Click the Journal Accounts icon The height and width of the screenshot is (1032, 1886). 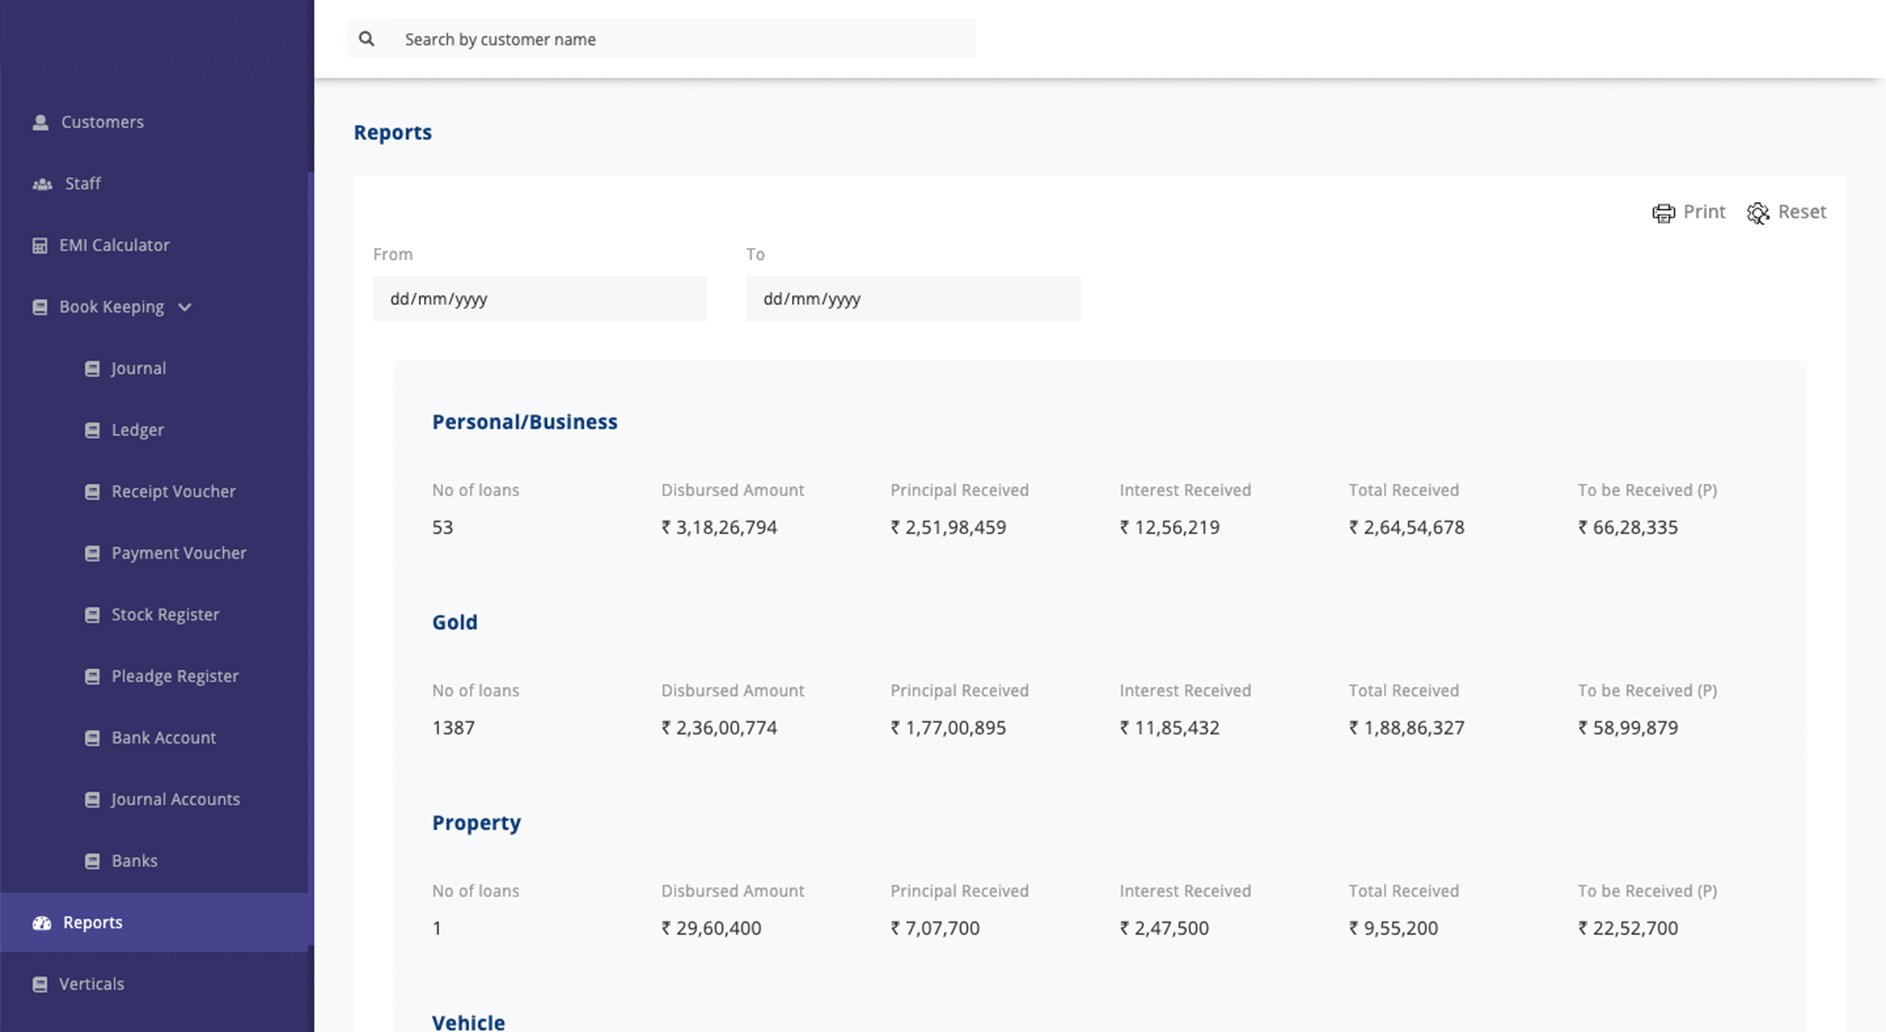point(92,800)
